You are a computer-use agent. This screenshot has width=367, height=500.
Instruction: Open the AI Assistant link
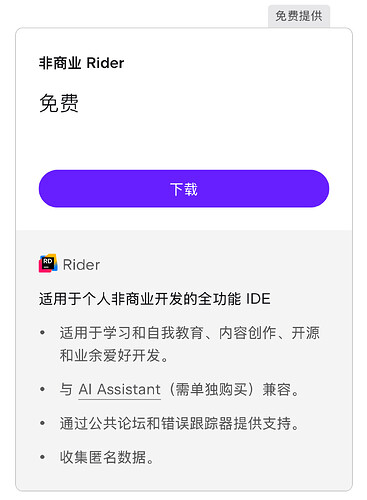click(119, 389)
